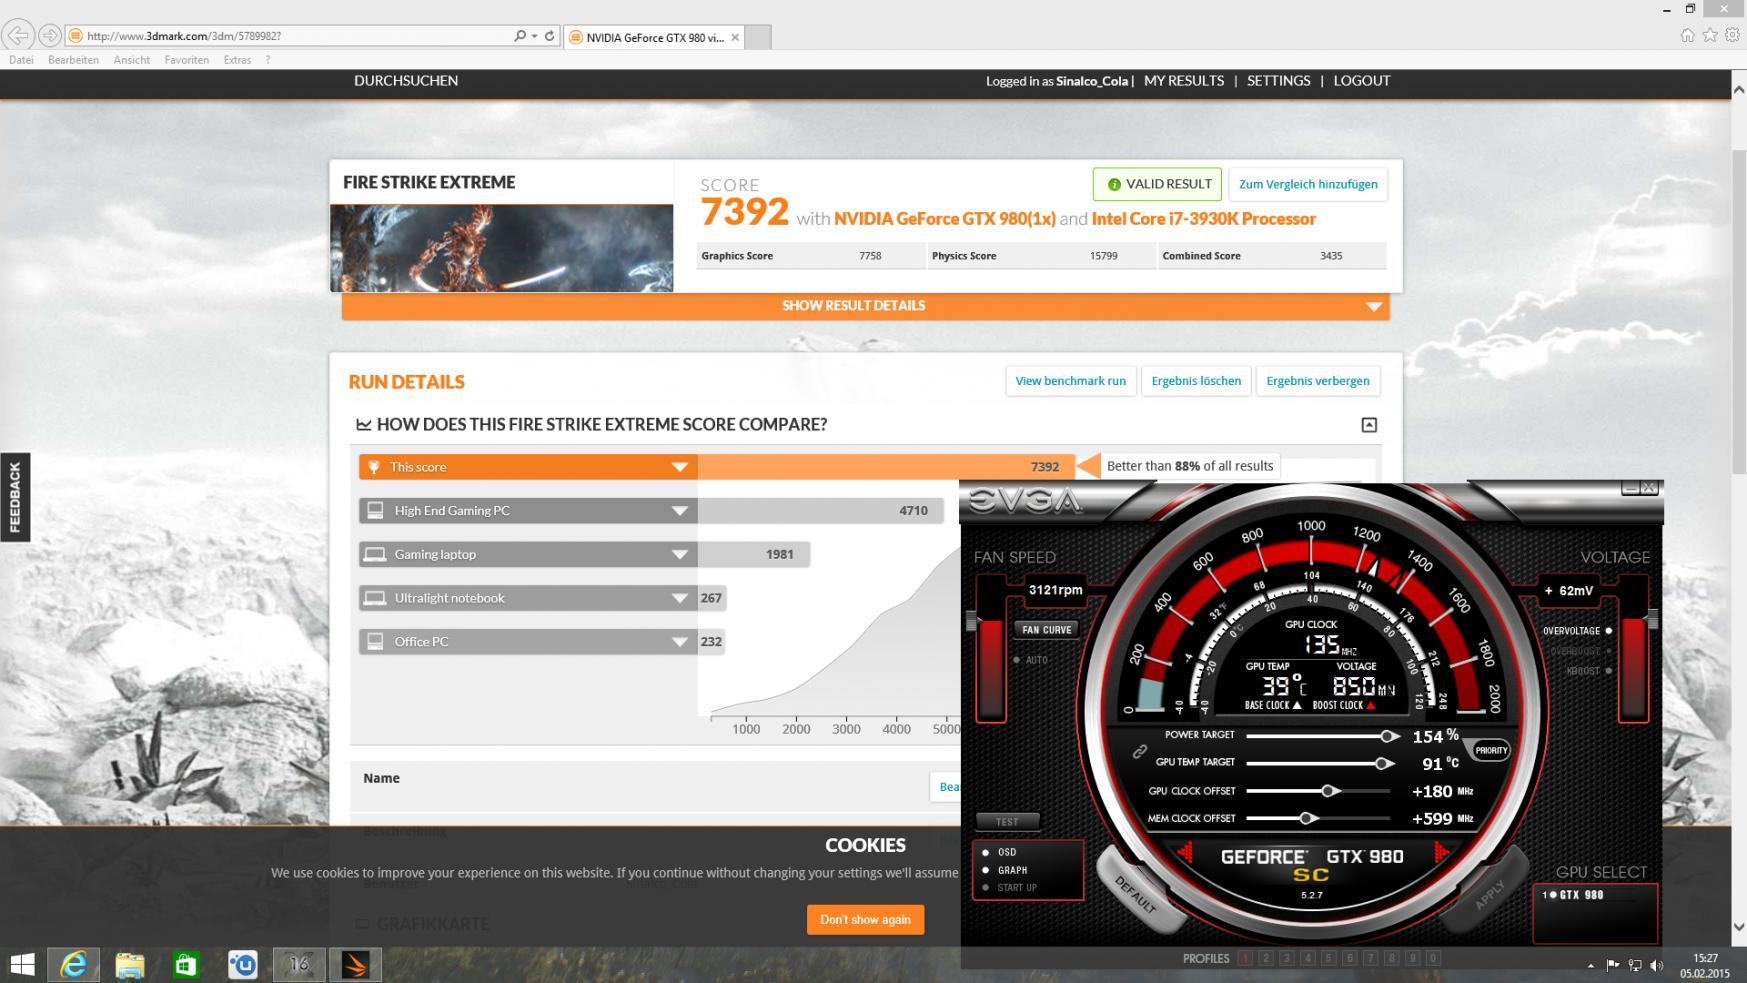Click the Power Target slider handle
This screenshot has width=1747, height=983.
pyautogui.click(x=1388, y=736)
